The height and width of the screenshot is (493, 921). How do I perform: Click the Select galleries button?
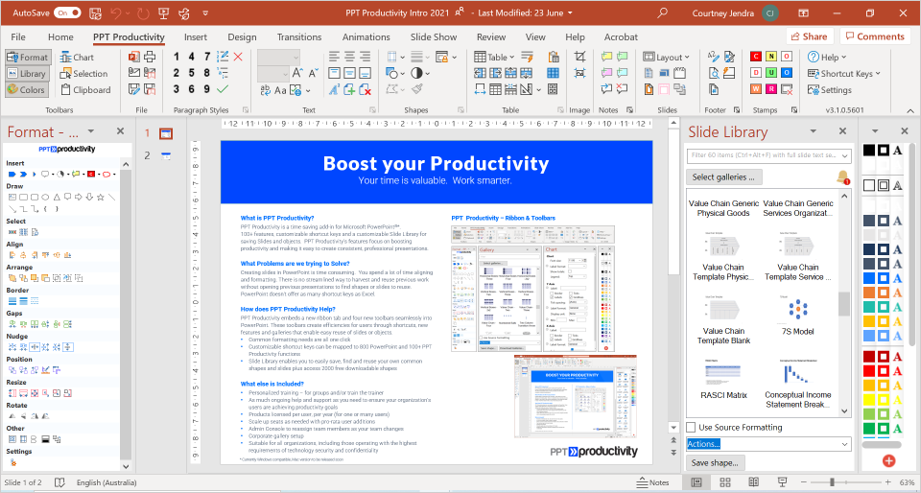coord(725,177)
